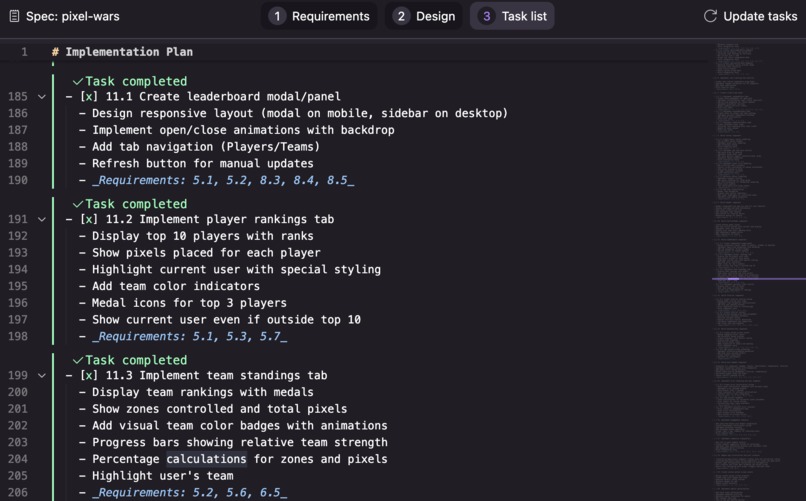The height and width of the screenshot is (501, 806).
Task: Click highlighted word 'calculations' on line 204
Action: point(206,459)
